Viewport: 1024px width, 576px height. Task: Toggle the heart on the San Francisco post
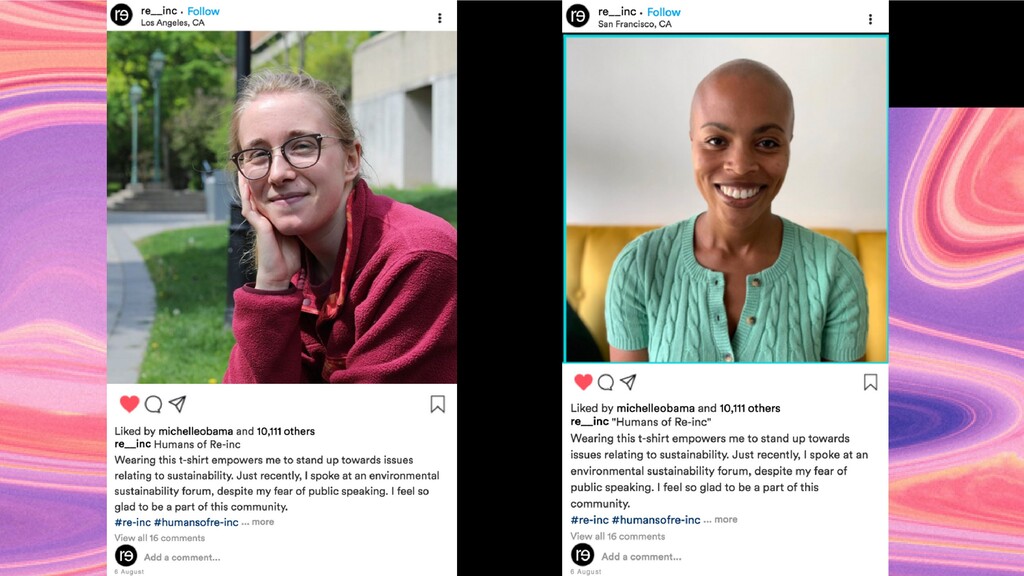pos(583,381)
